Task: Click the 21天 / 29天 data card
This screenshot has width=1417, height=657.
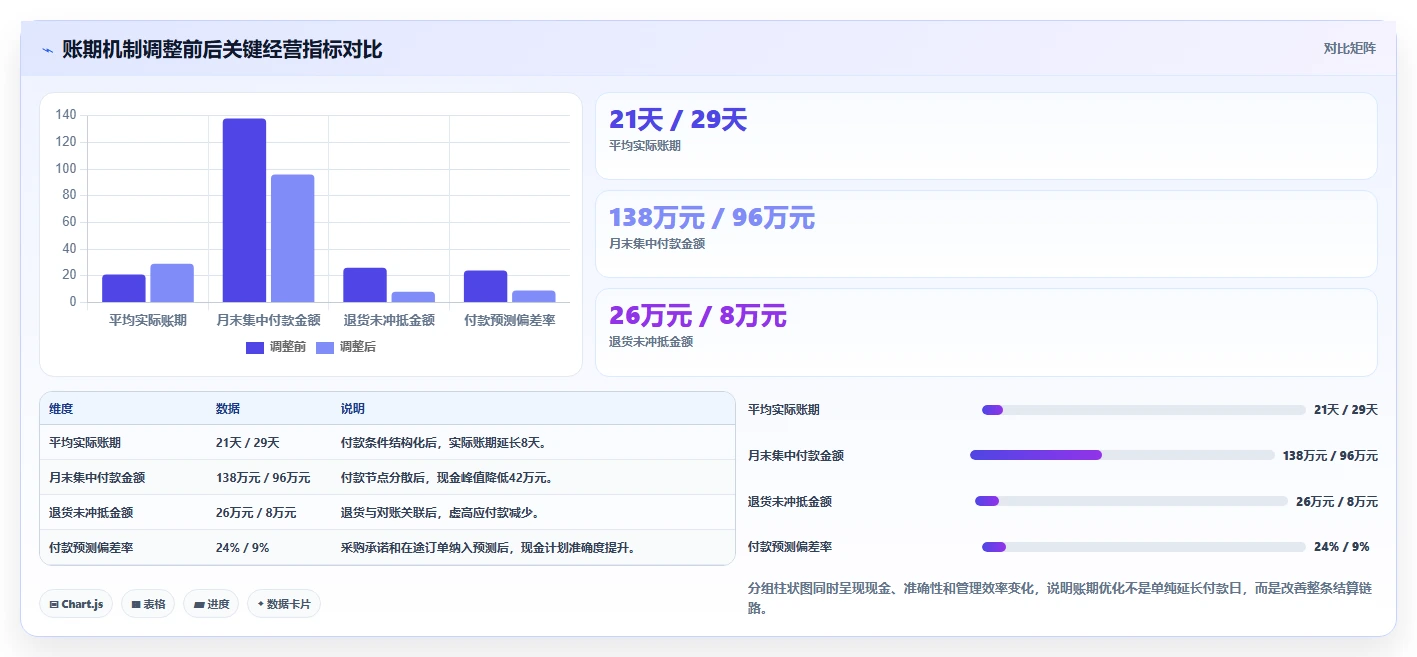Action: coord(986,136)
